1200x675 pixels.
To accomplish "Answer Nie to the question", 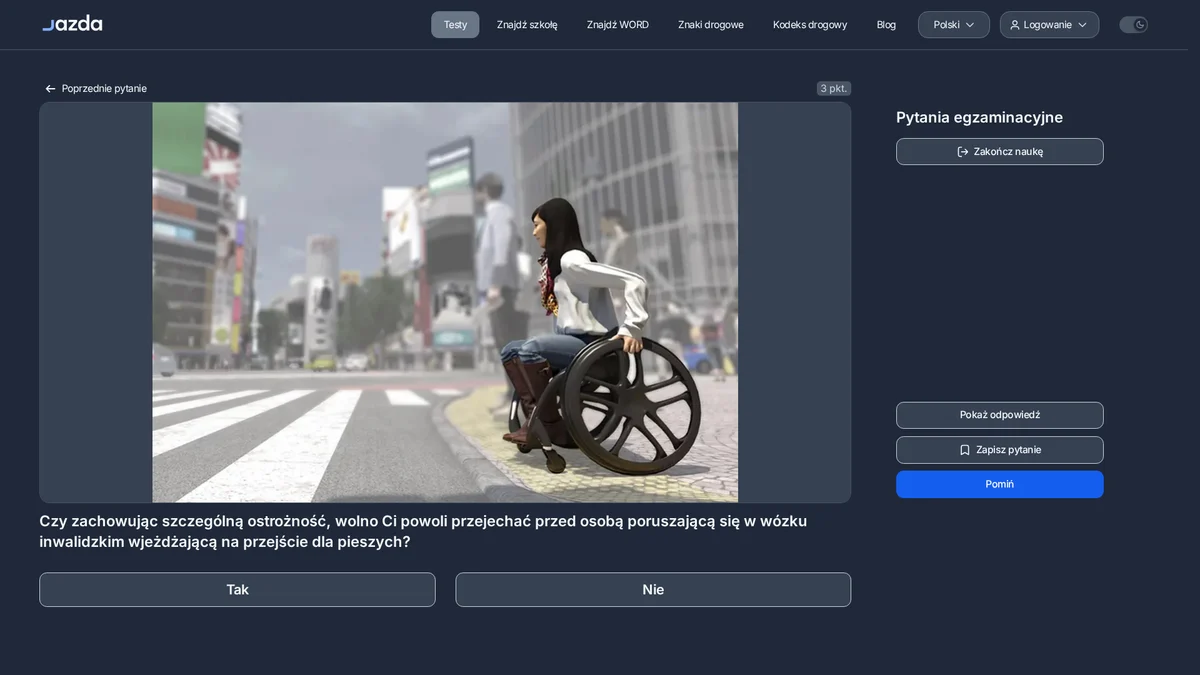I will (653, 590).
